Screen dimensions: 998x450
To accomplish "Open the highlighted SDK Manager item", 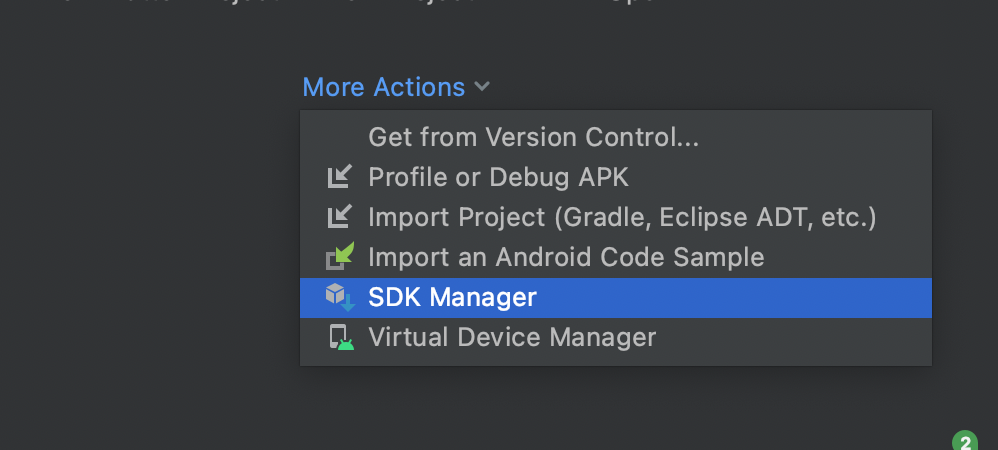I will (x=615, y=297).
